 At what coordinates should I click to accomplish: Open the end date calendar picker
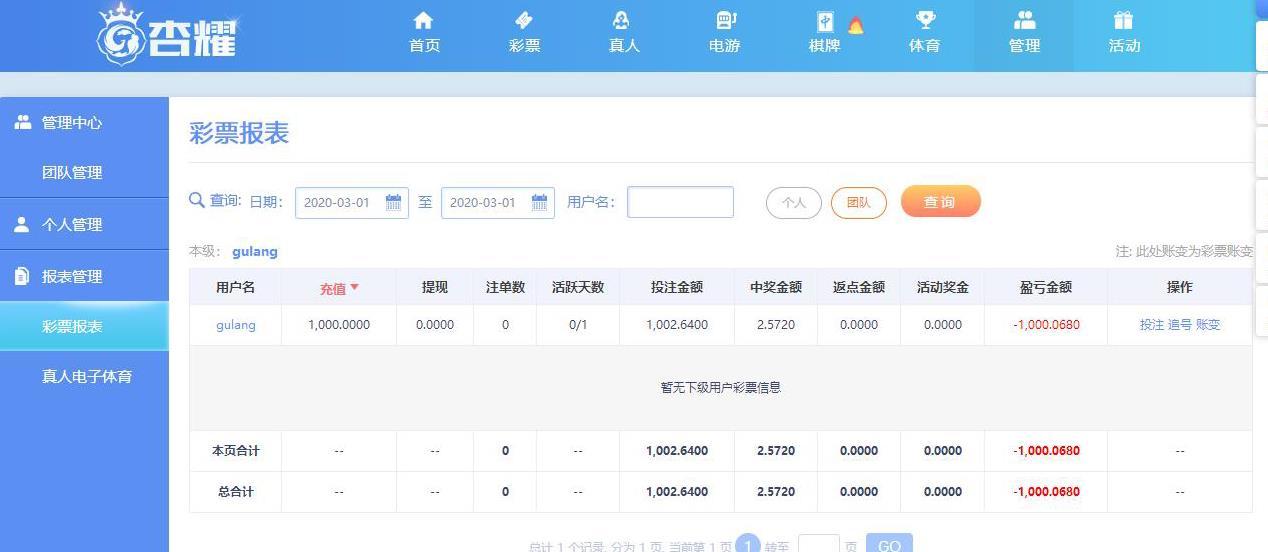(x=539, y=202)
